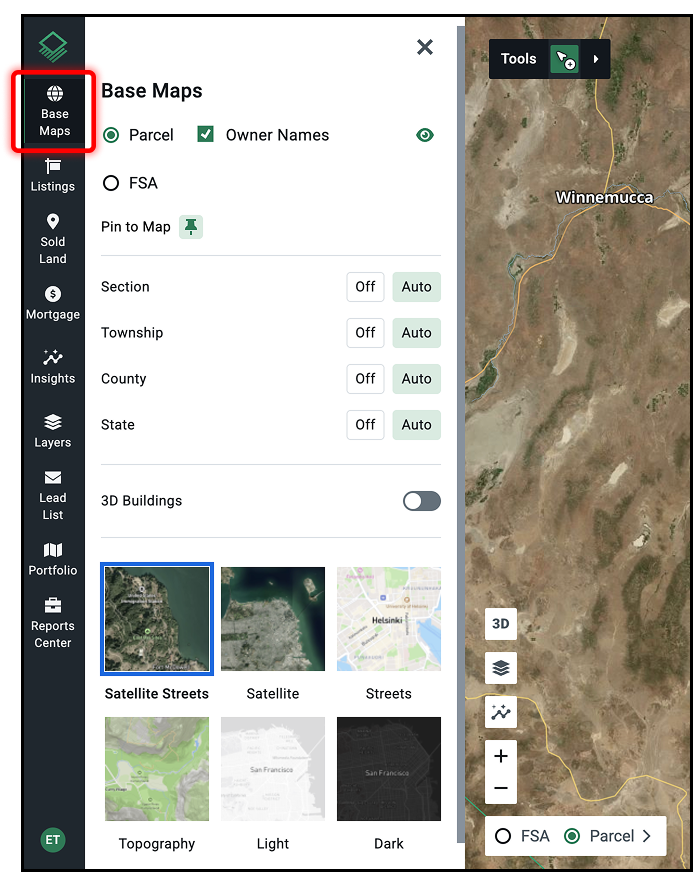Viewport: 699px width, 885px height.
Task: Click the map layers stack button
Action: tap(500, 668)
